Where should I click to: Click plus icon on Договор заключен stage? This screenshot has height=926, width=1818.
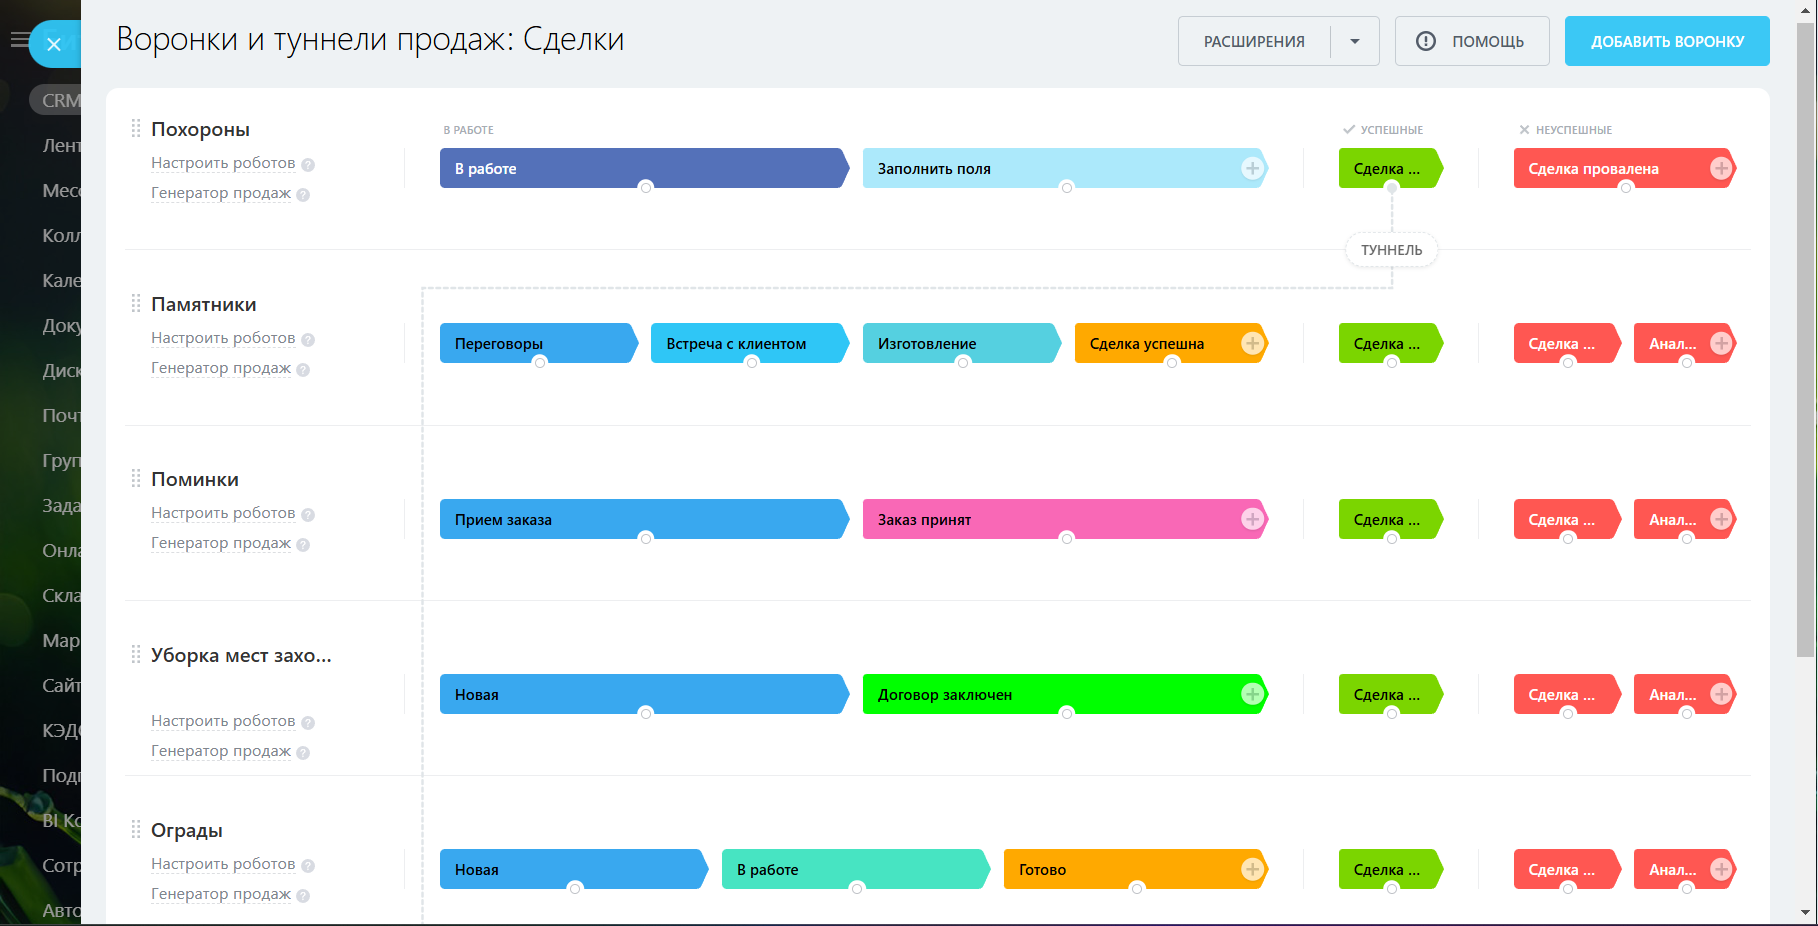click(x=1252, y=694)
